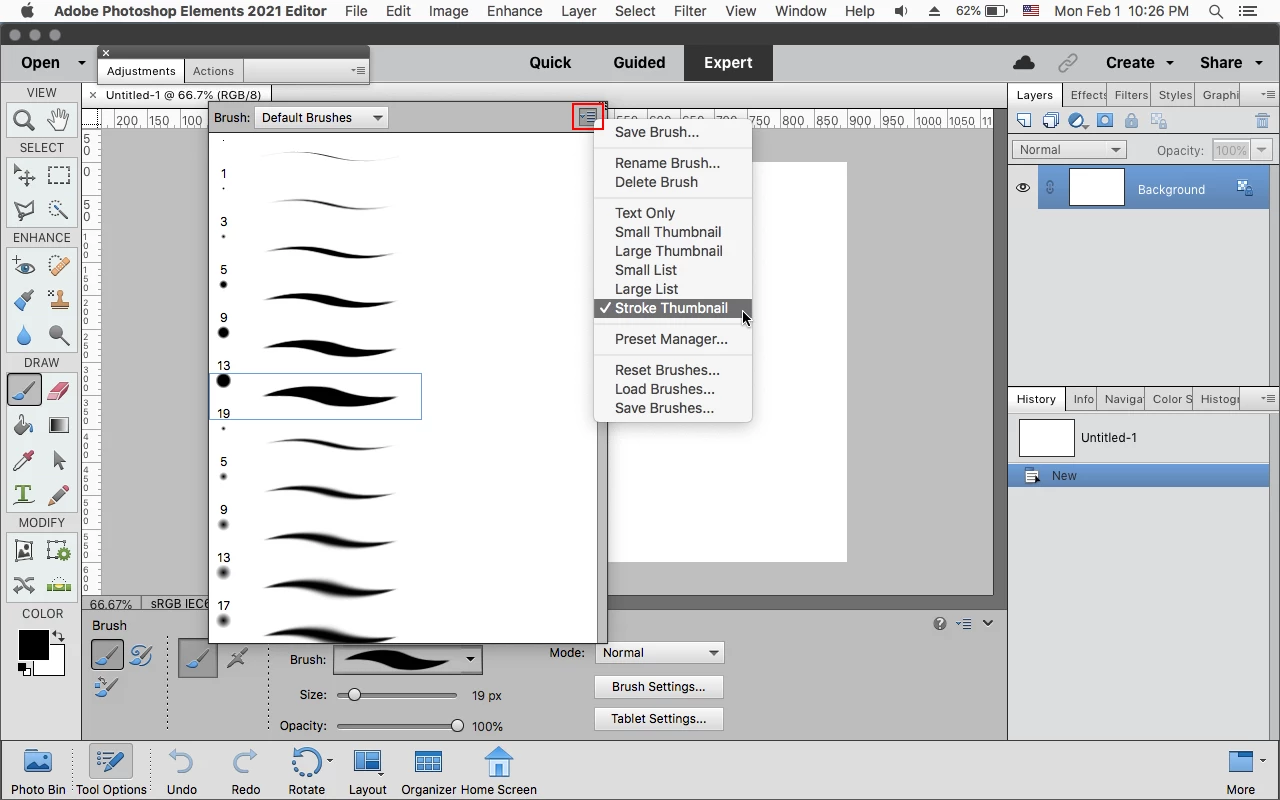This screenshot has width=1280, height=800.
Task: Expand the Open button dropdown arrow
Action: tap(81, 62)
